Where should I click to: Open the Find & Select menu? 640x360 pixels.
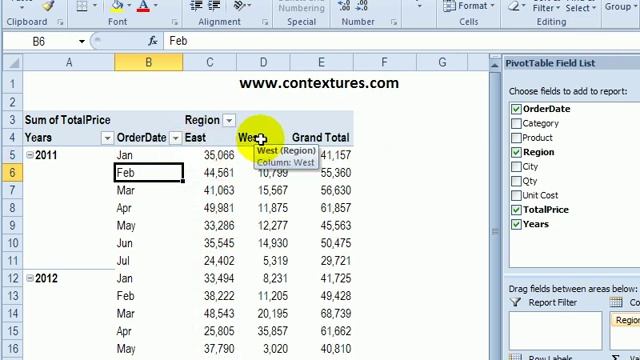581,8
